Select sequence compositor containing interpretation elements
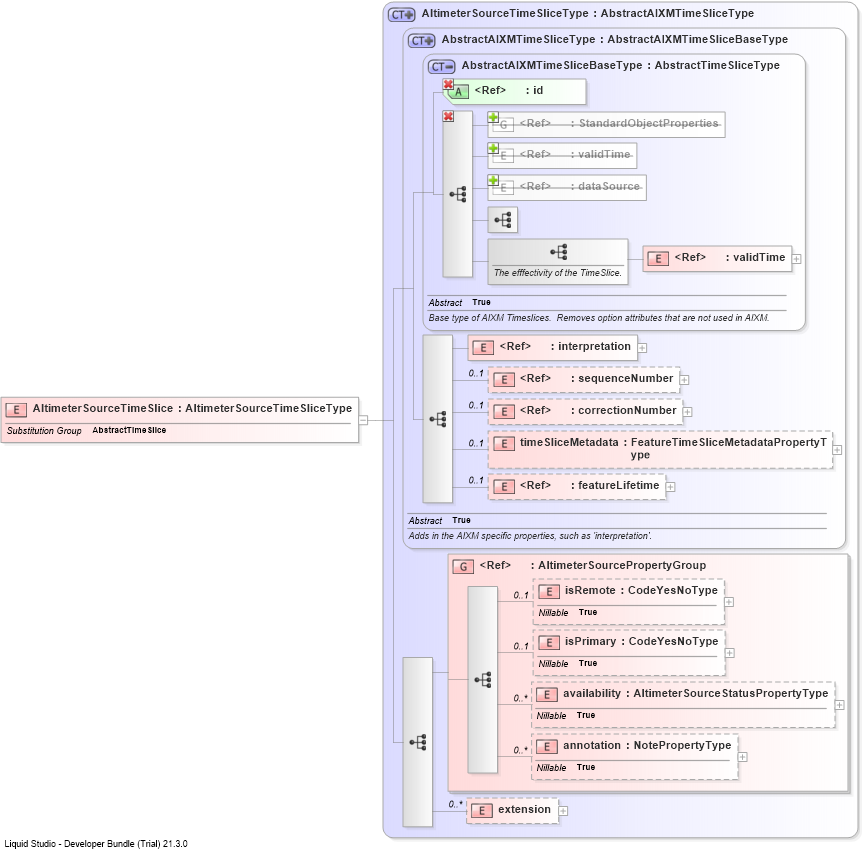This screenshot has width=862, height=849. [438, 419]
